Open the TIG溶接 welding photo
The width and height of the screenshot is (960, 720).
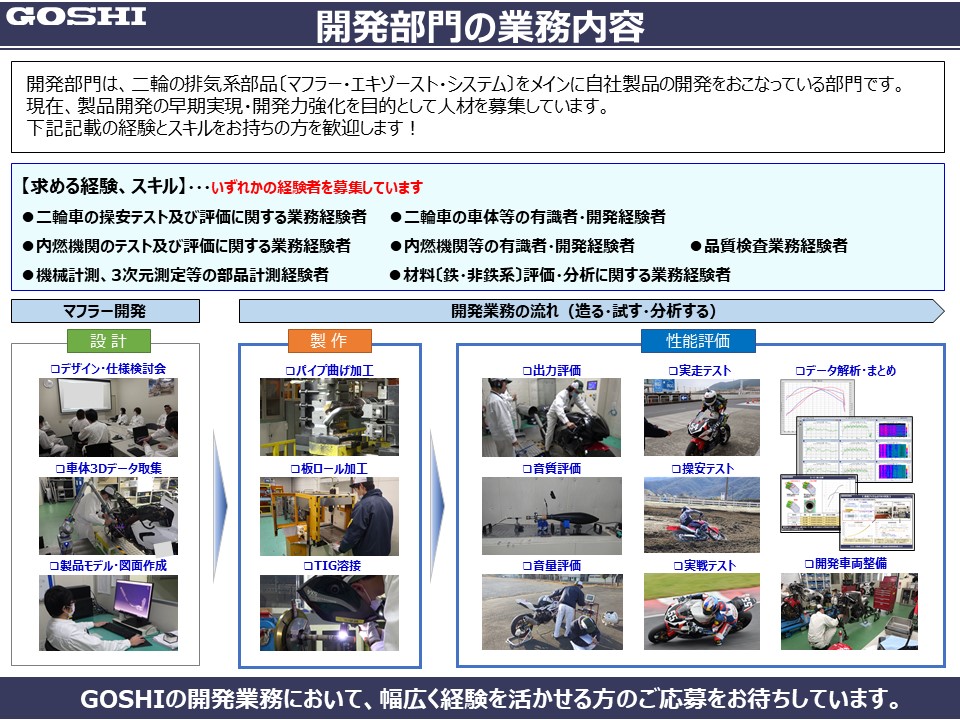pyautogui.click(x=329, y=612)
